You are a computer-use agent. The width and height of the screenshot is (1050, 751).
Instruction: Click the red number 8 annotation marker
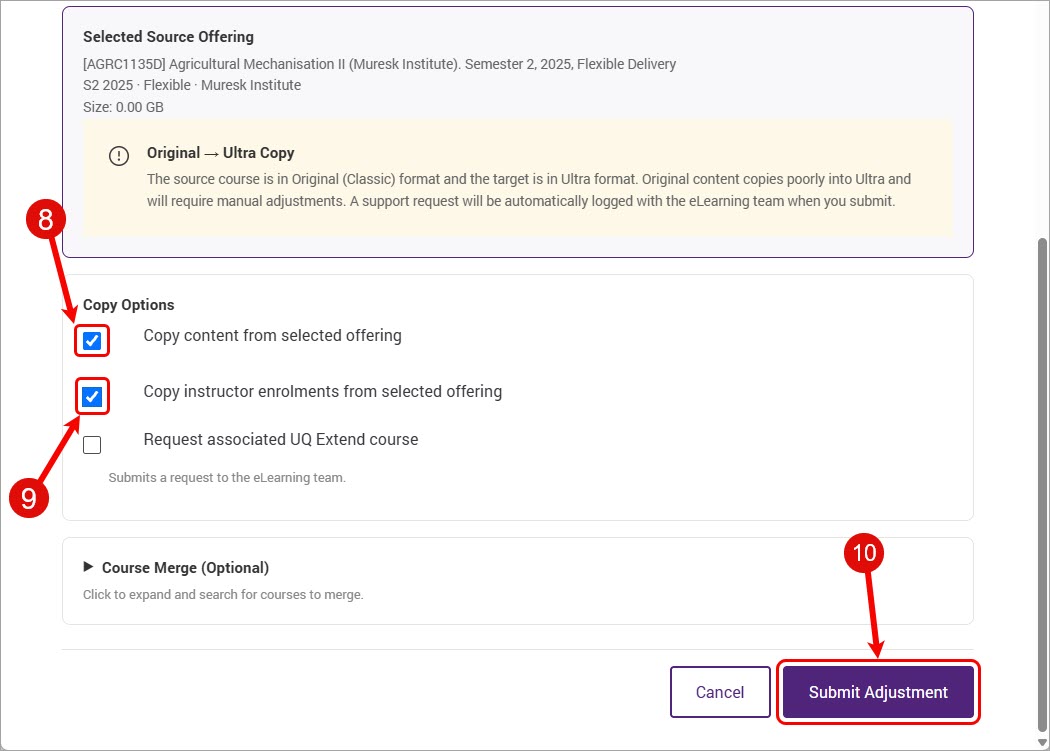46,220
